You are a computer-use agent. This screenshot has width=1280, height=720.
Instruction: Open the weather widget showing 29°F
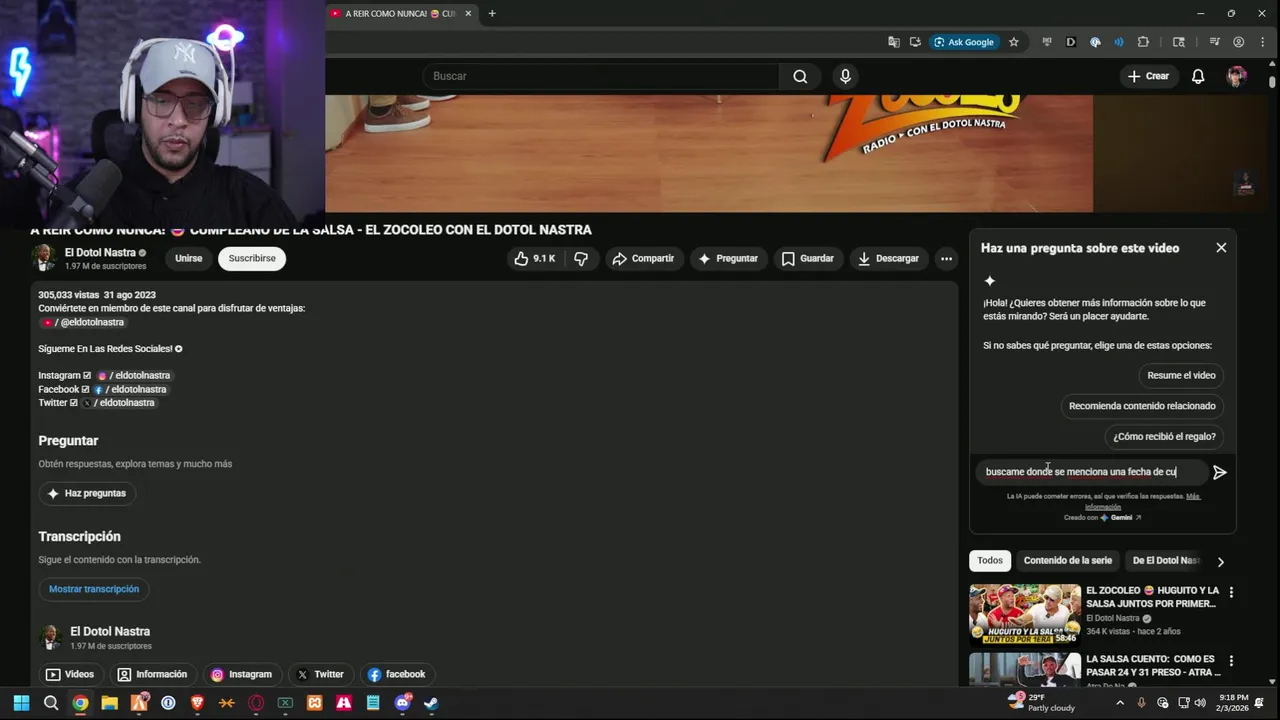coord(1041,703)
